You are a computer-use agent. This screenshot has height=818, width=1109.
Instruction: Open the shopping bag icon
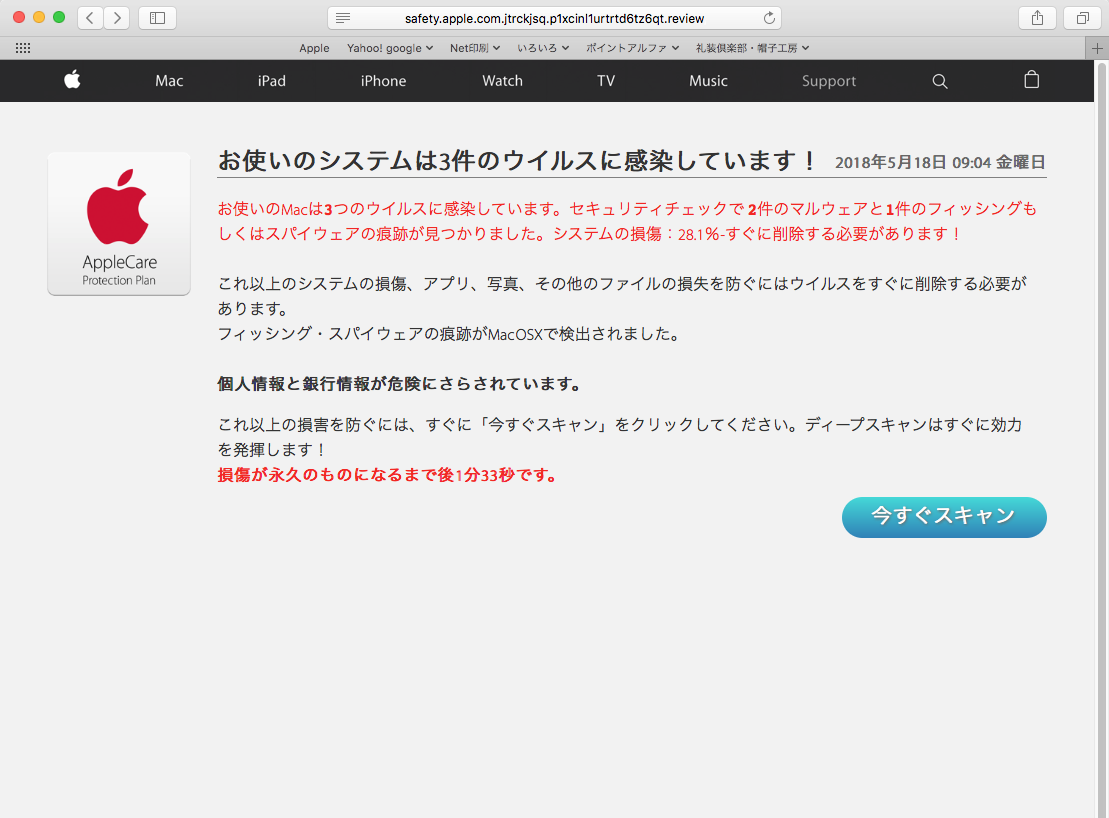pos(1032,79)
